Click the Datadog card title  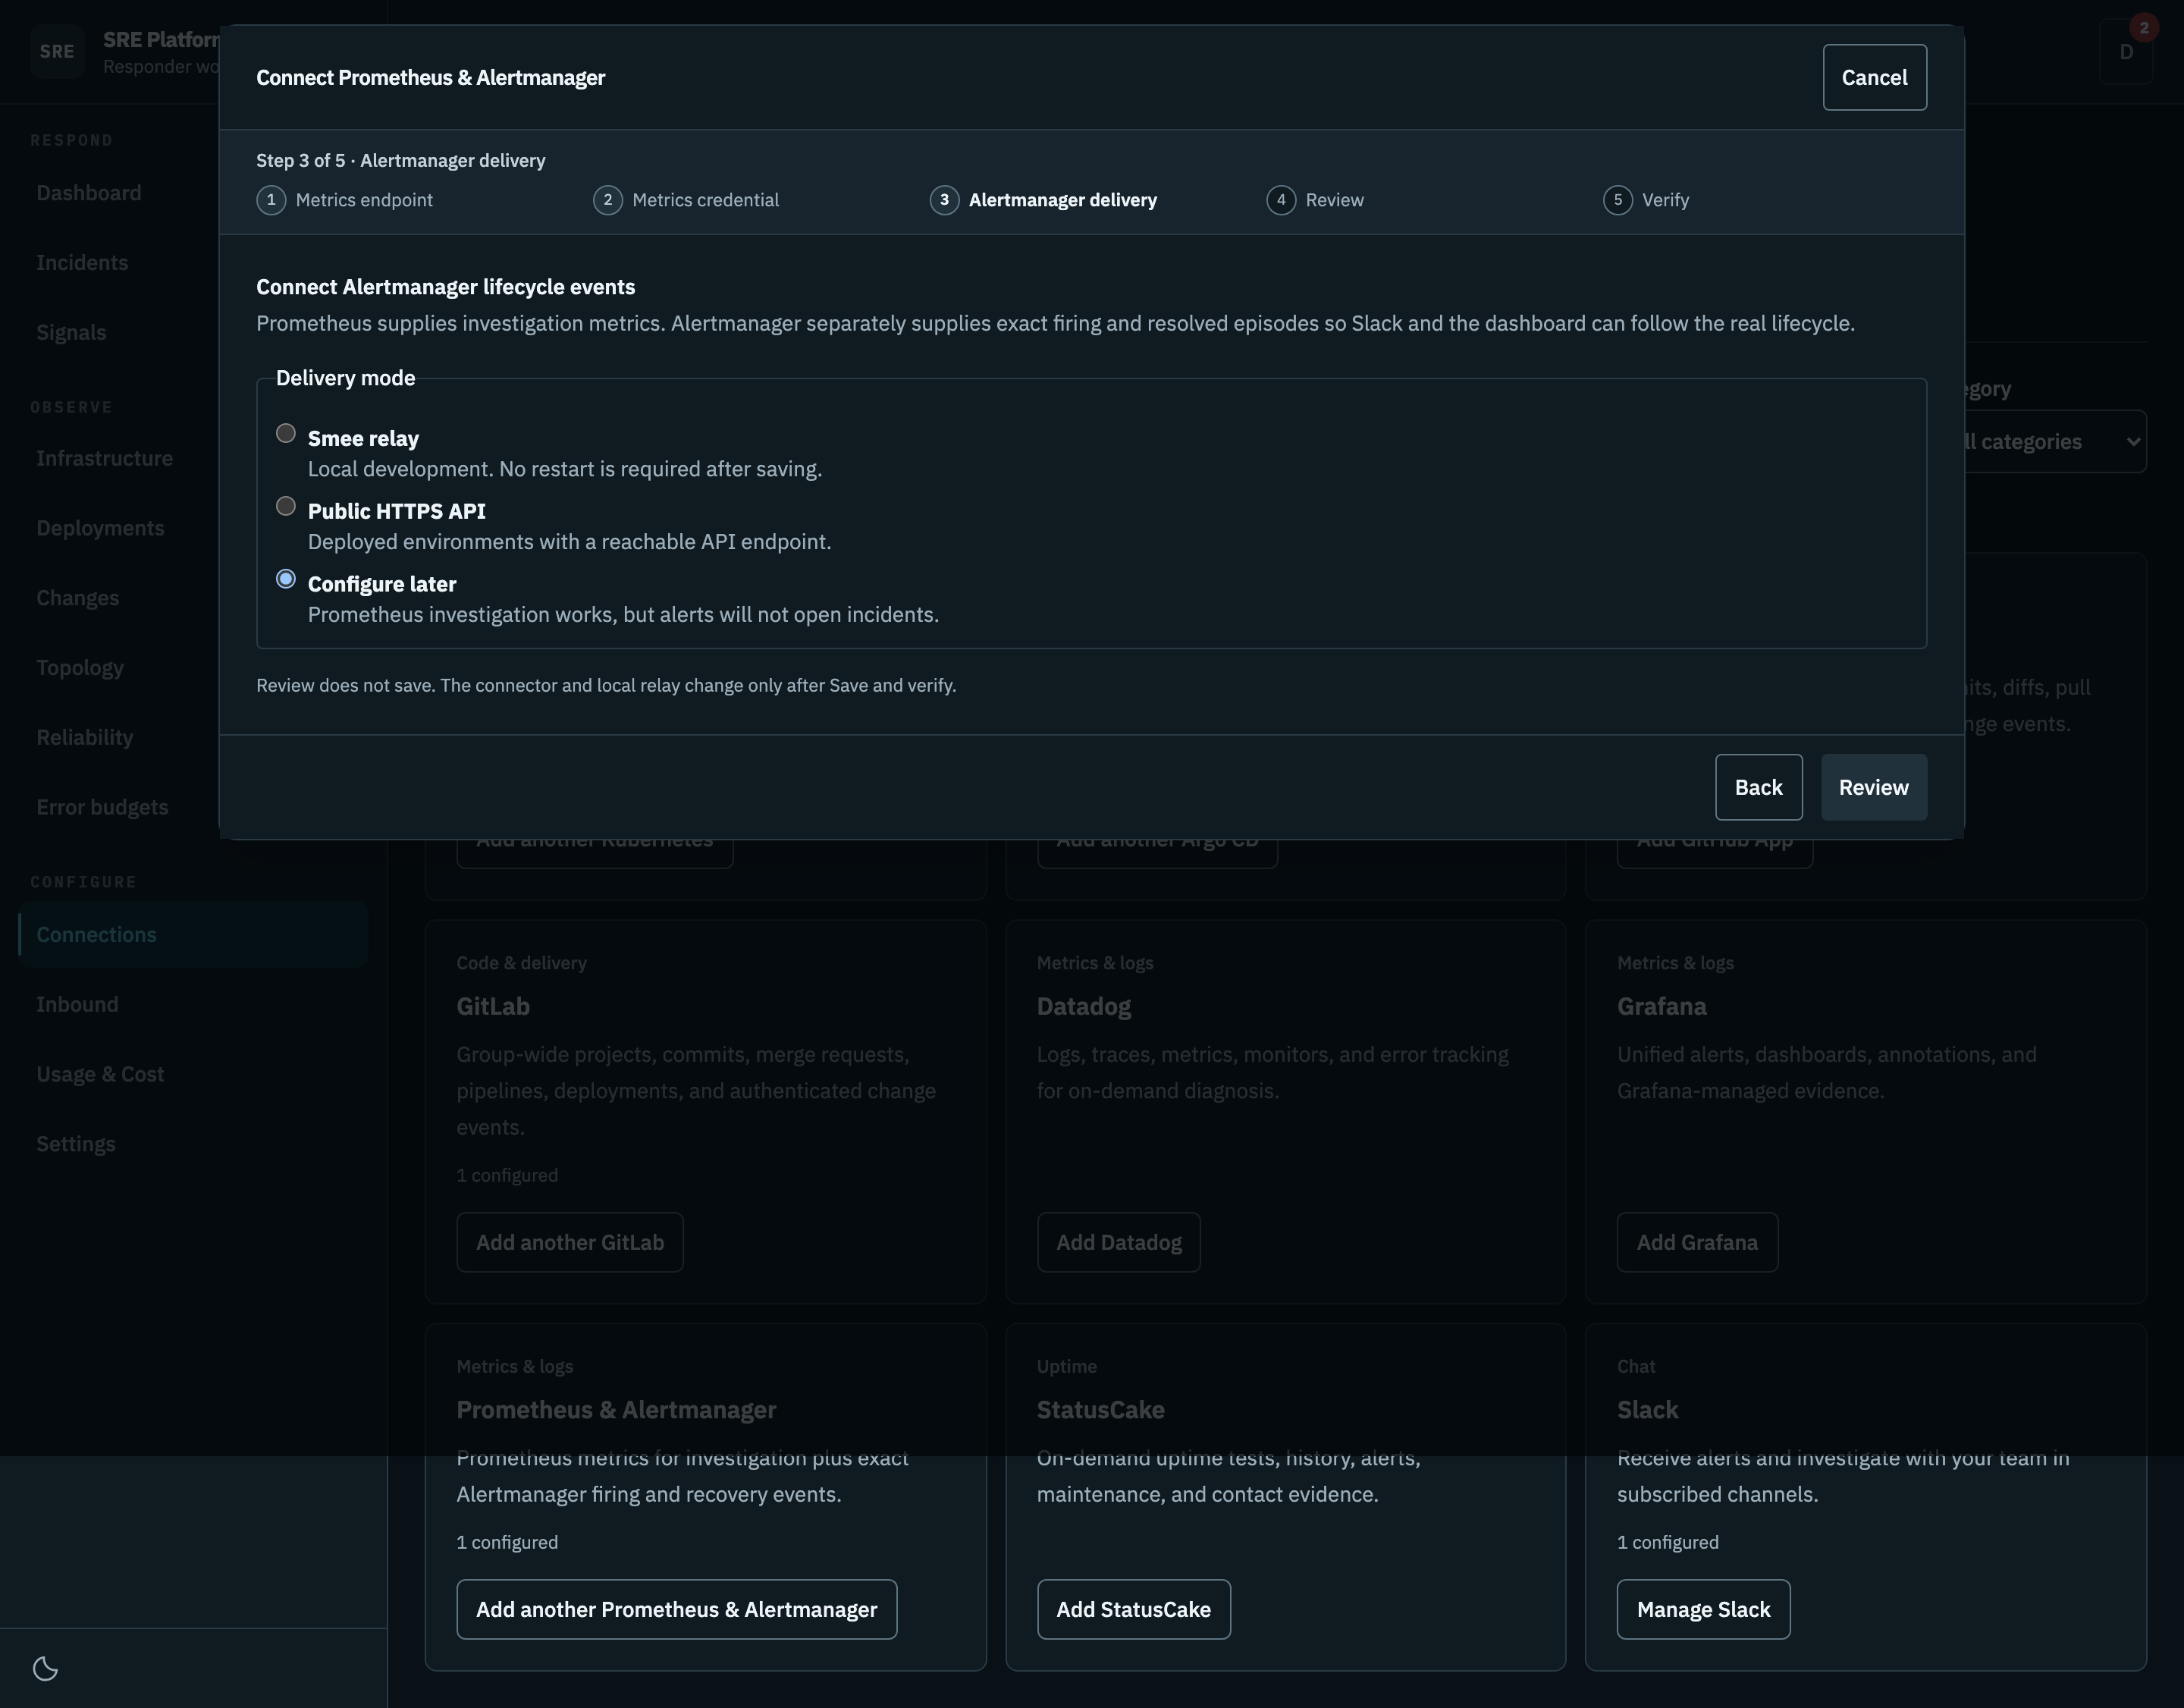click(1084, 1006)
